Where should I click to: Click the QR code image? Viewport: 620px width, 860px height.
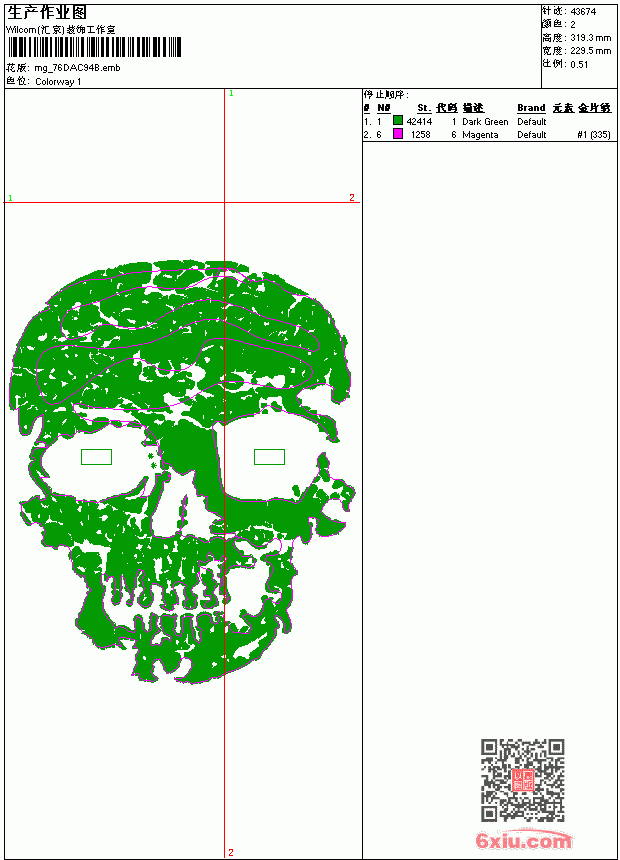click(523, 780)
